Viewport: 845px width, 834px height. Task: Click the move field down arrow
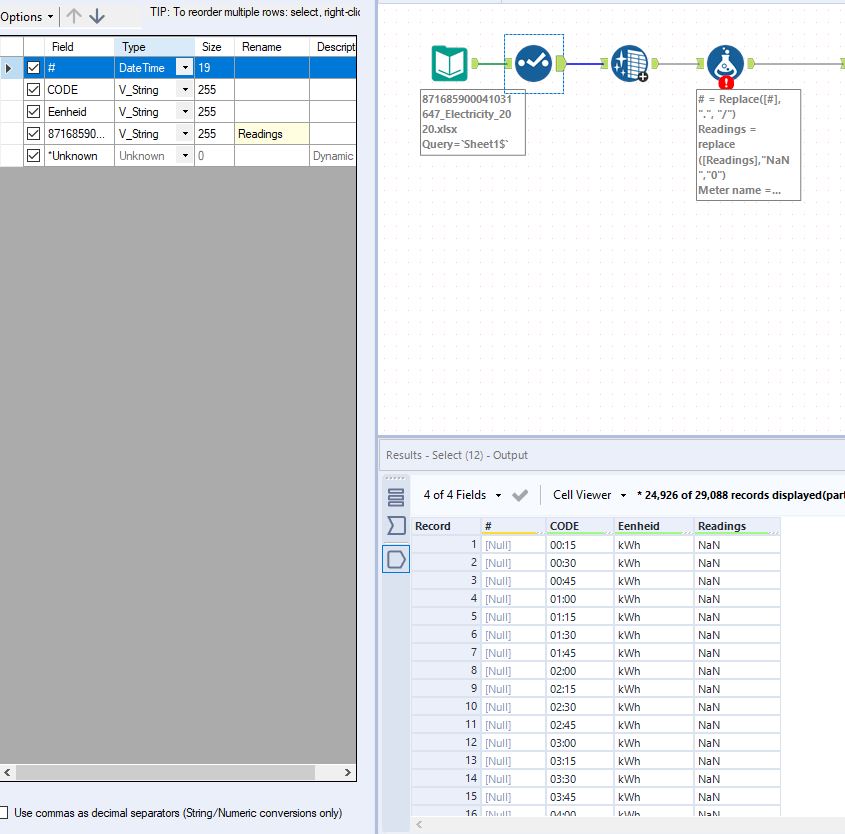click(x=96, y=16)
